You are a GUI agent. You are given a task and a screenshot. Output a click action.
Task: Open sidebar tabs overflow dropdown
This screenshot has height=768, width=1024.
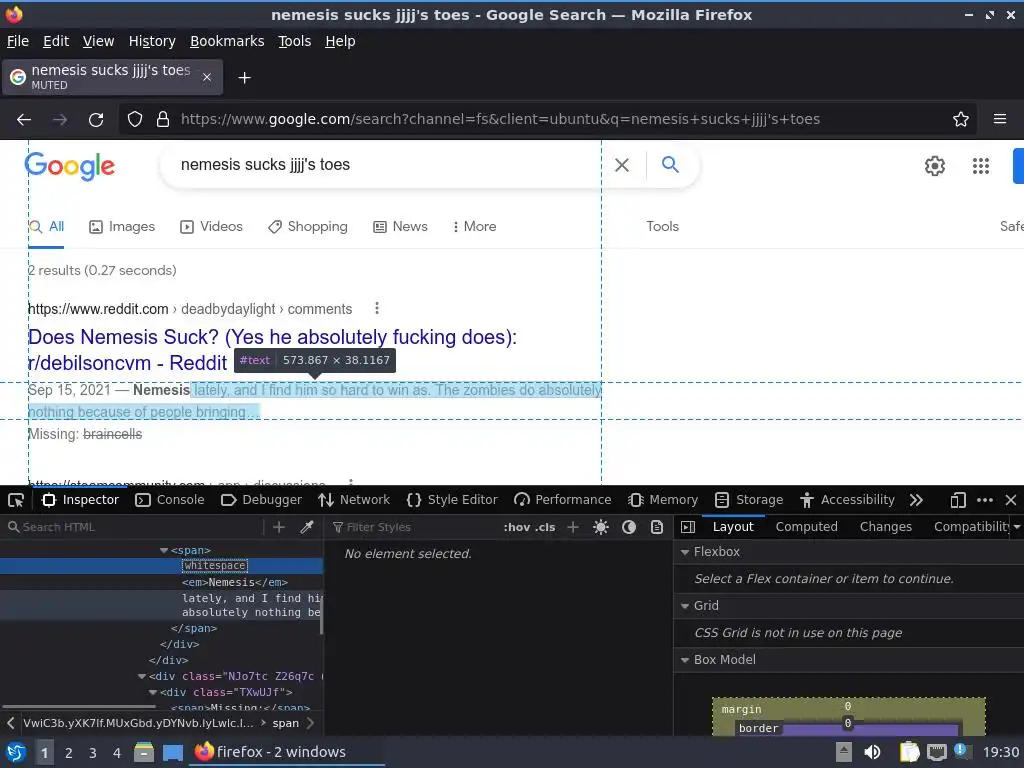click(1017, 527)
